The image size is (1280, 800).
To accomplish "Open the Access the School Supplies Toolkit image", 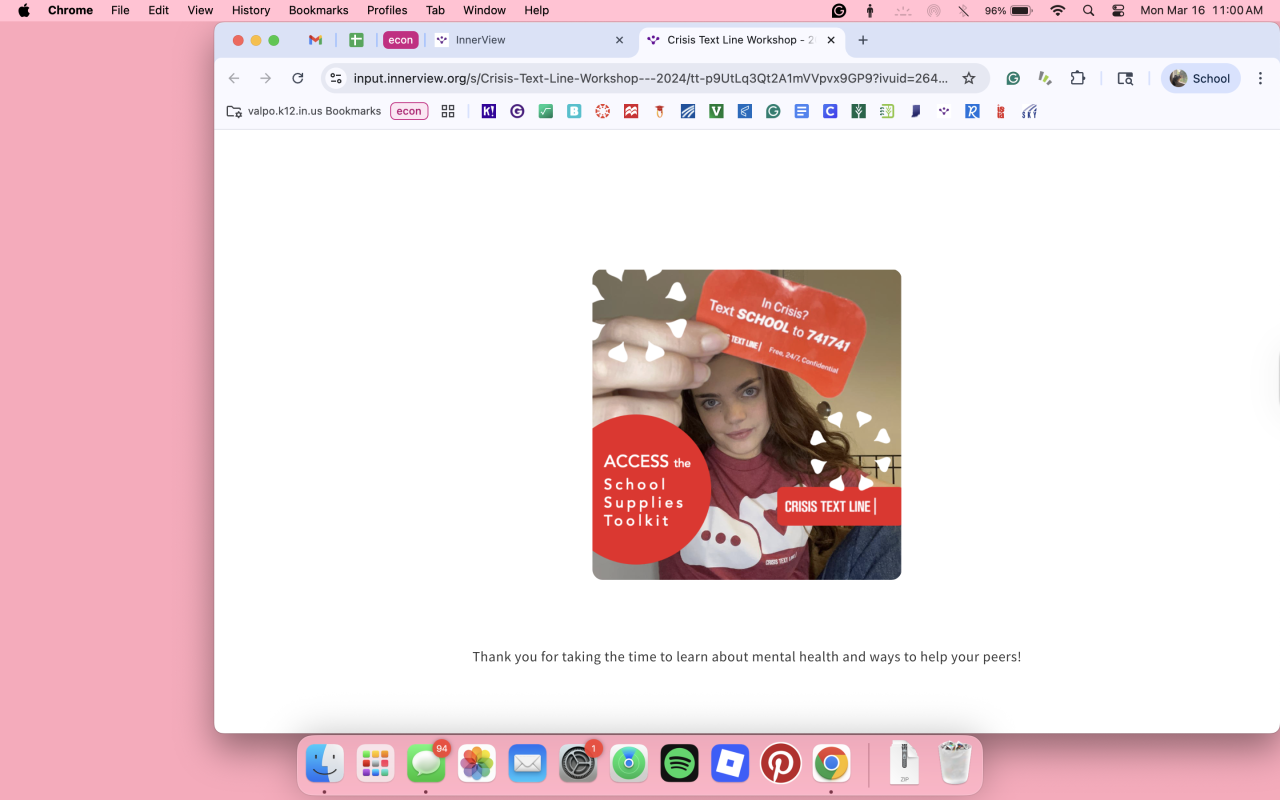I will (747, 425).
